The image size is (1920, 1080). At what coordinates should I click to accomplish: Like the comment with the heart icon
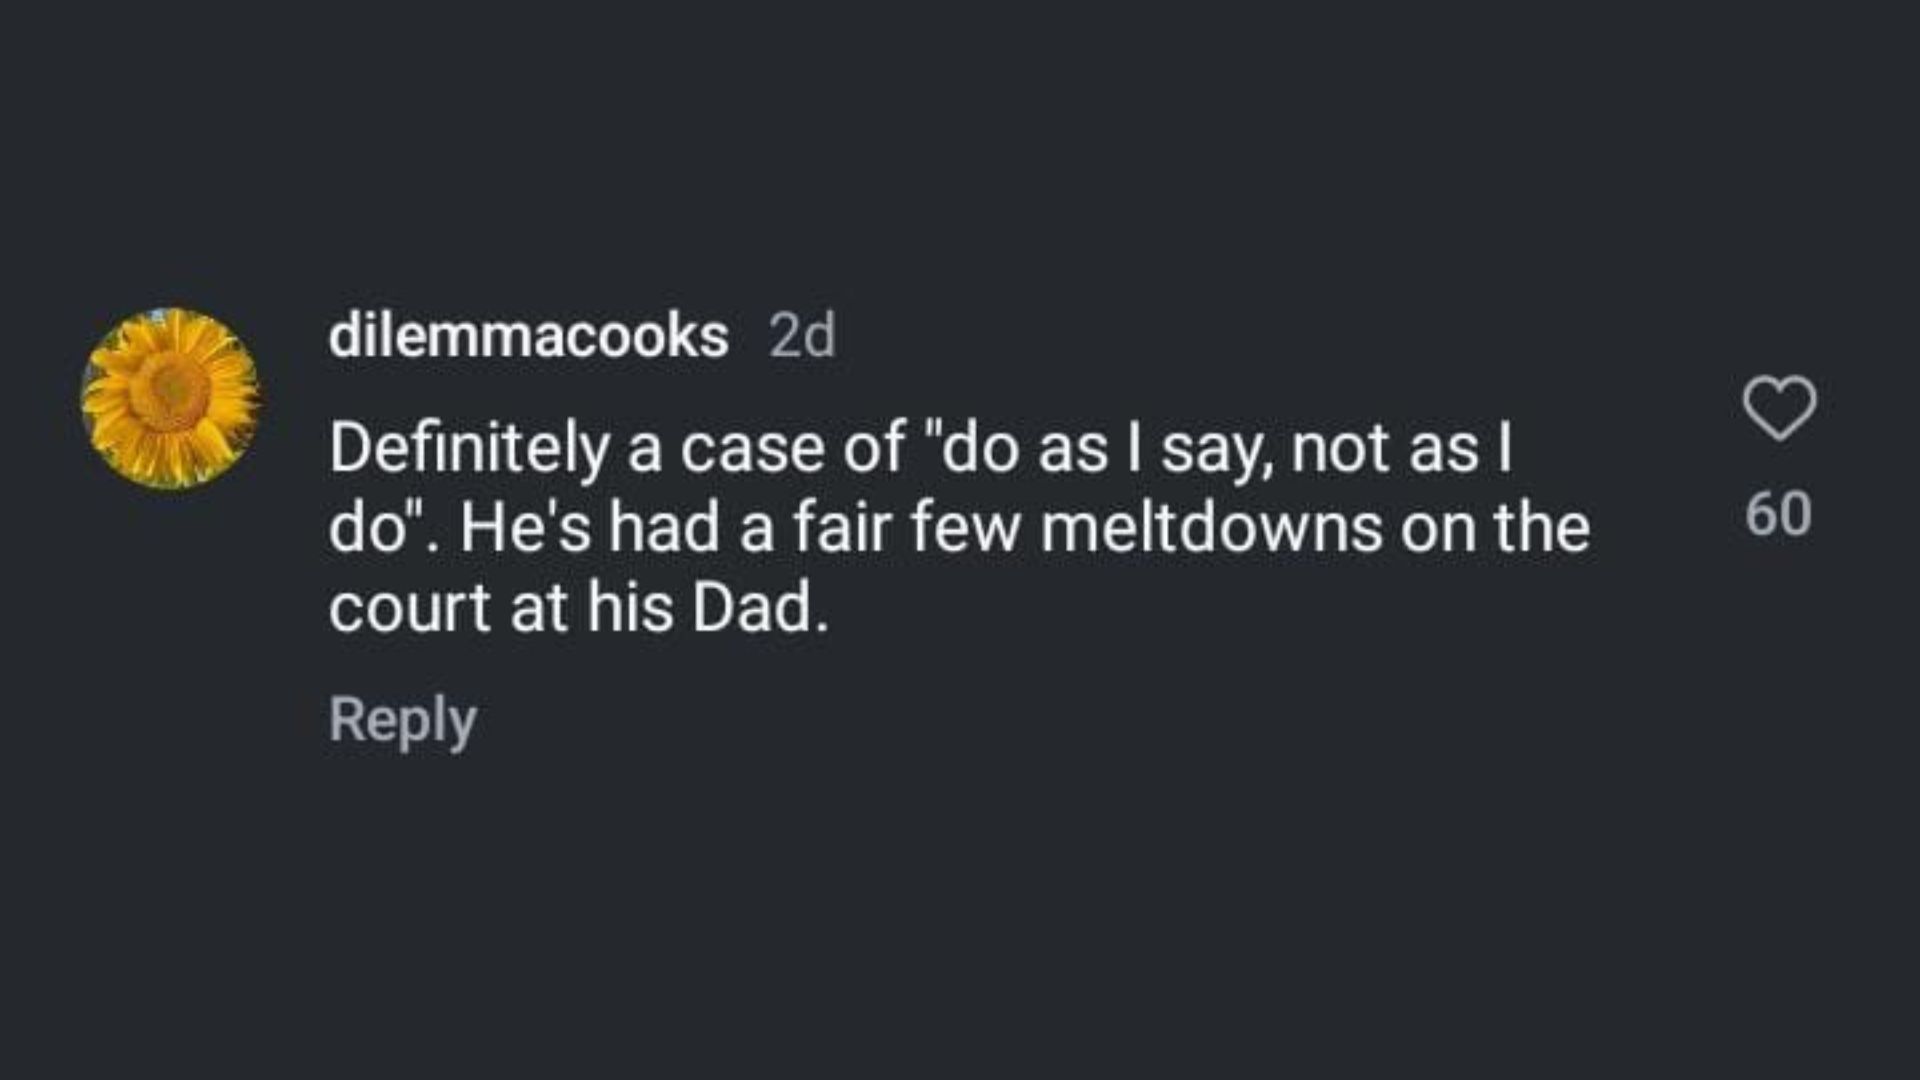point(1779,408)
